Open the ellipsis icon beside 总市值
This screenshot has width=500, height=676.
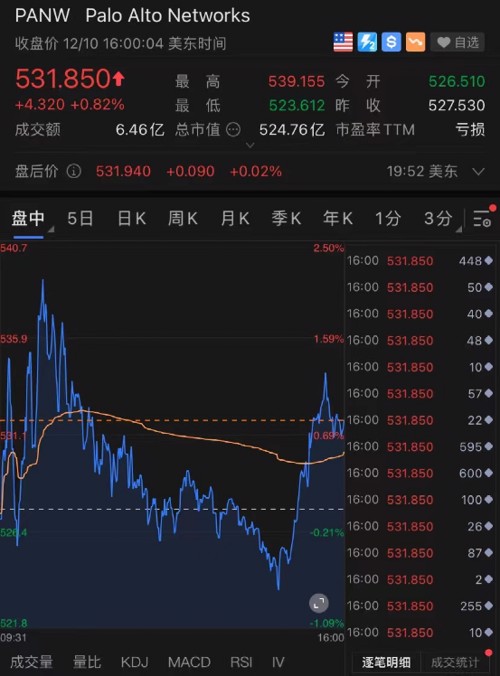point(233,129)
